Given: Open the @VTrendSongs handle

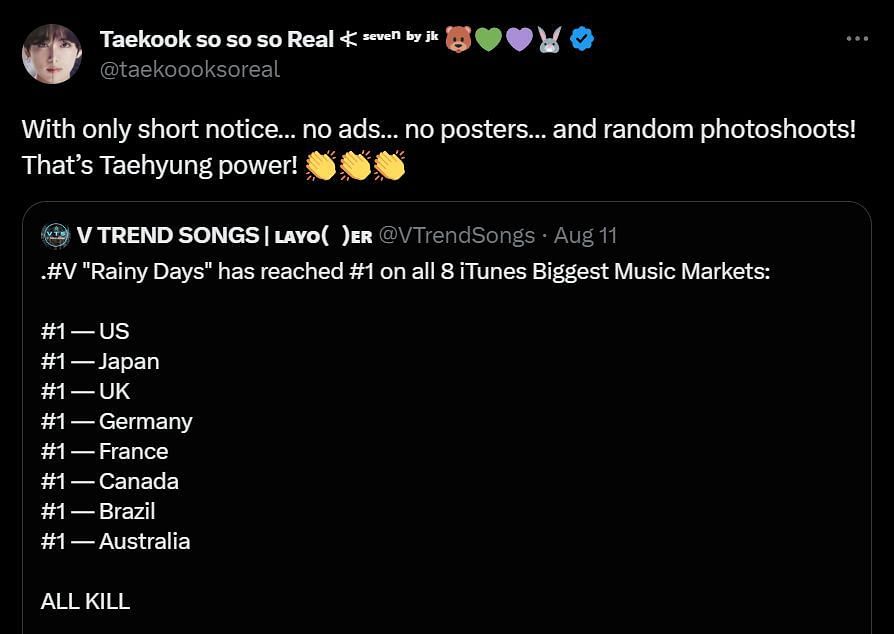Looking at the screenshot, I should [x=457, y=236].
